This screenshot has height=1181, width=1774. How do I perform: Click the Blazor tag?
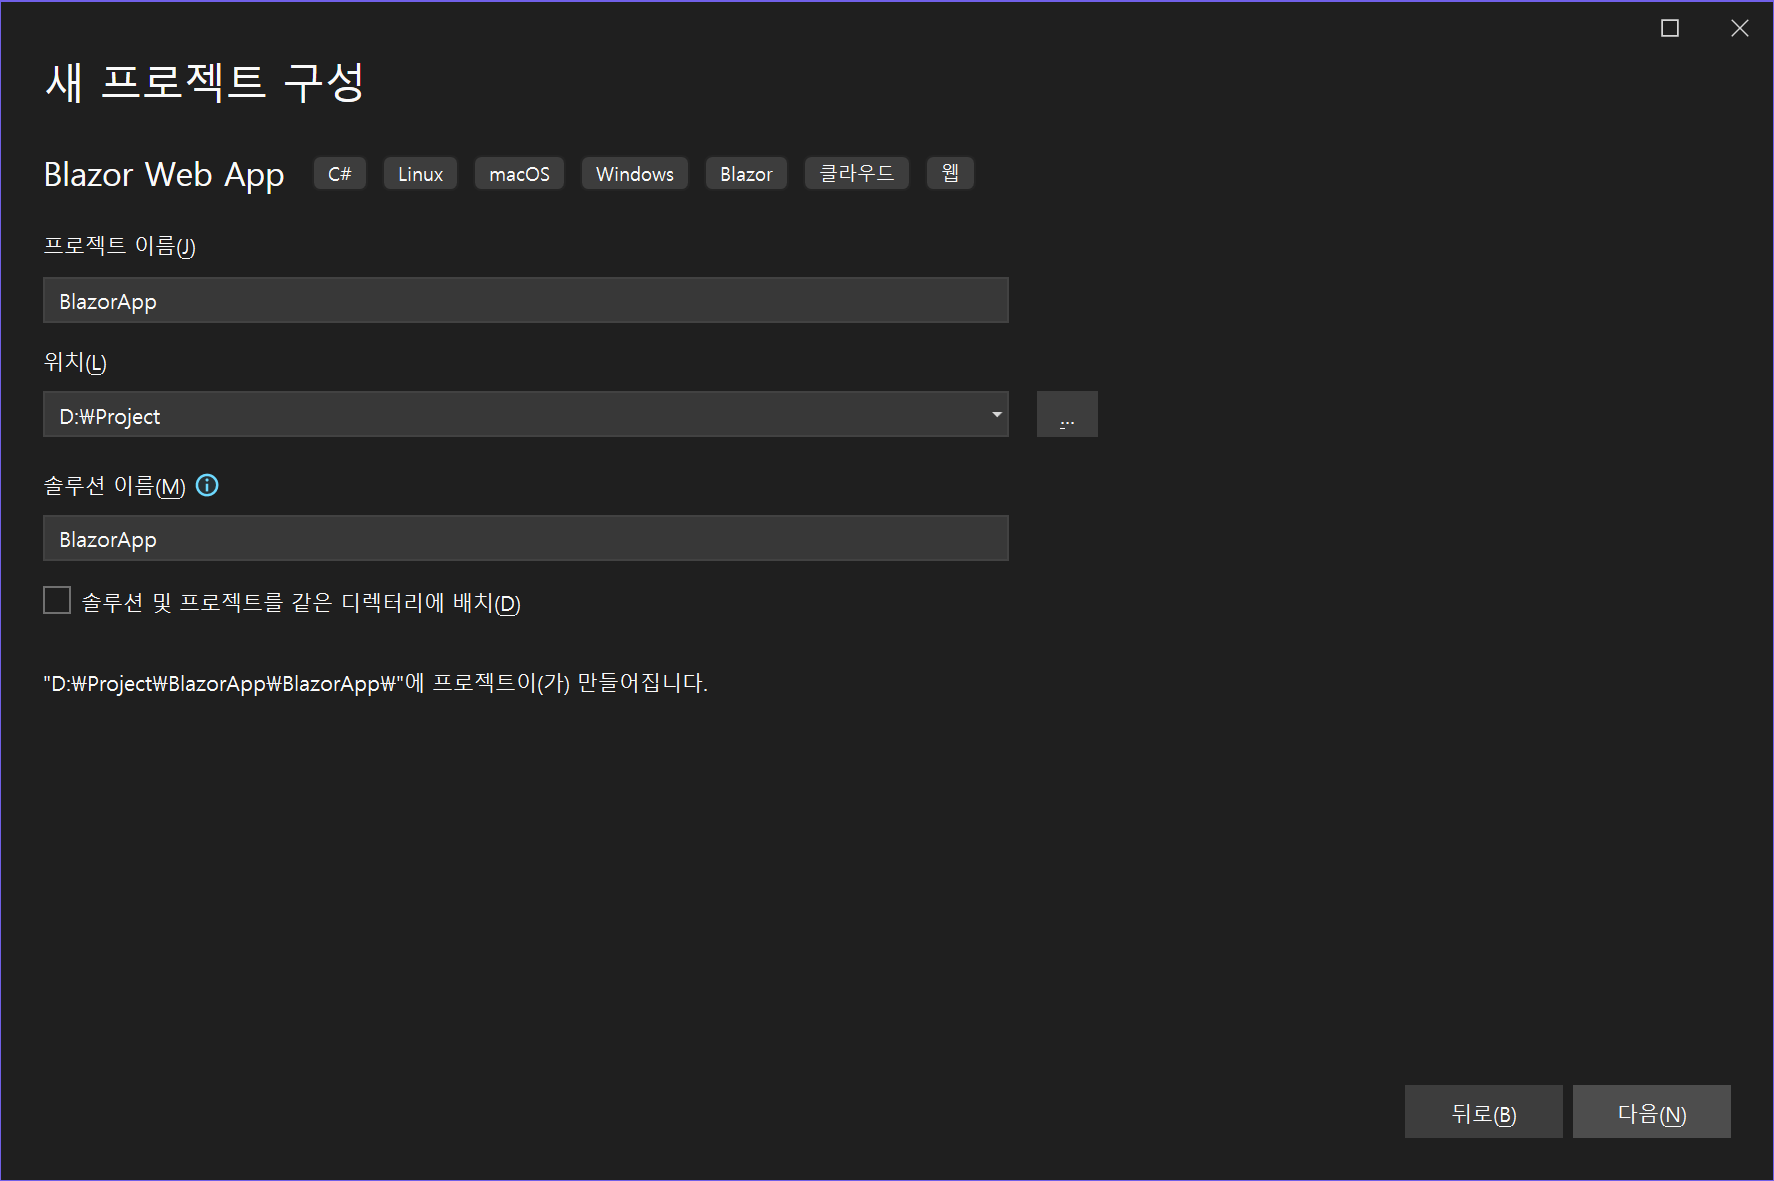746,173
